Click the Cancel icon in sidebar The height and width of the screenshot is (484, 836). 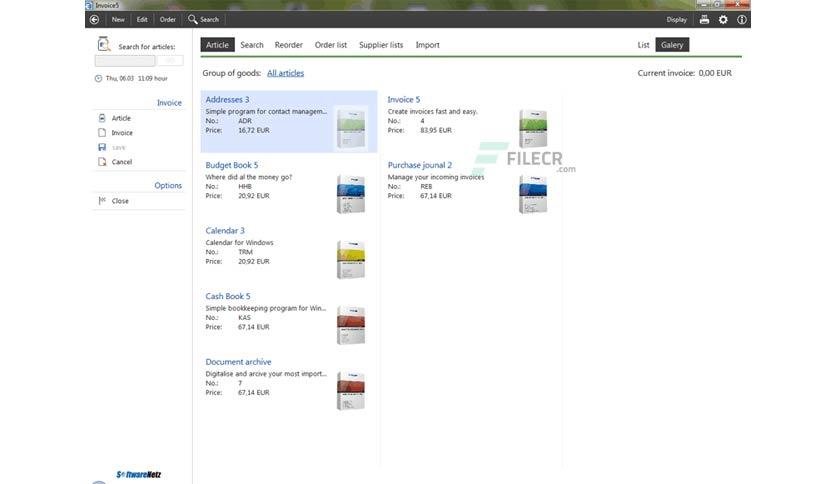(102, 162)
